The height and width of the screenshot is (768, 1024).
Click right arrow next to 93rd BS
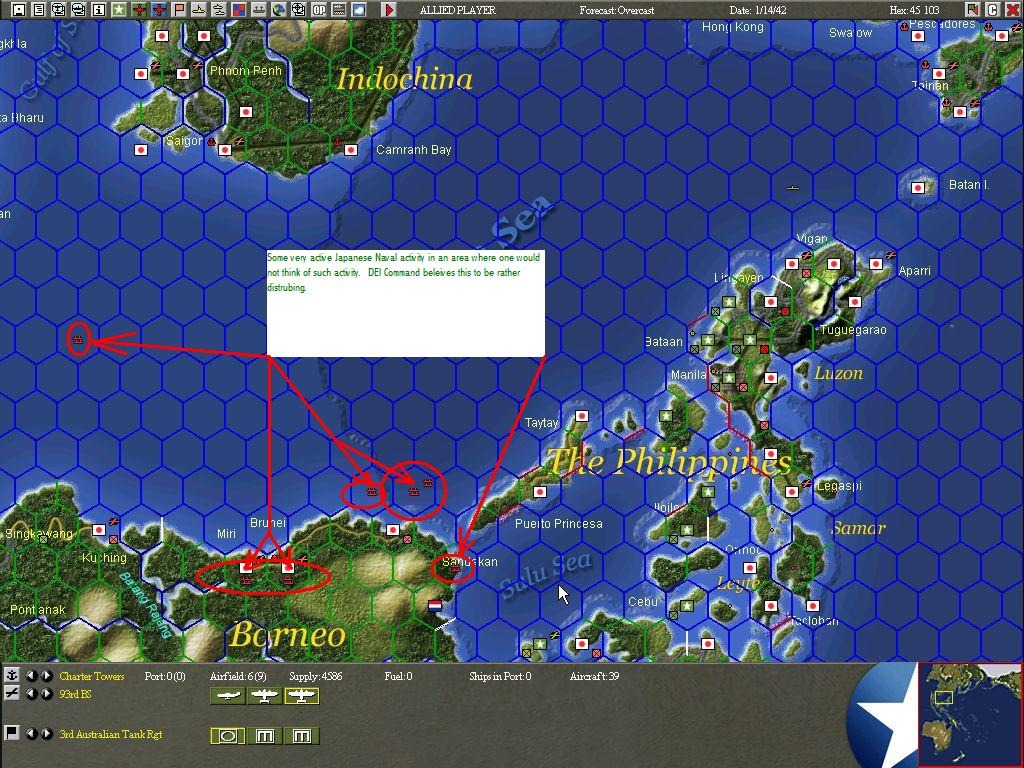coord(46,694)
